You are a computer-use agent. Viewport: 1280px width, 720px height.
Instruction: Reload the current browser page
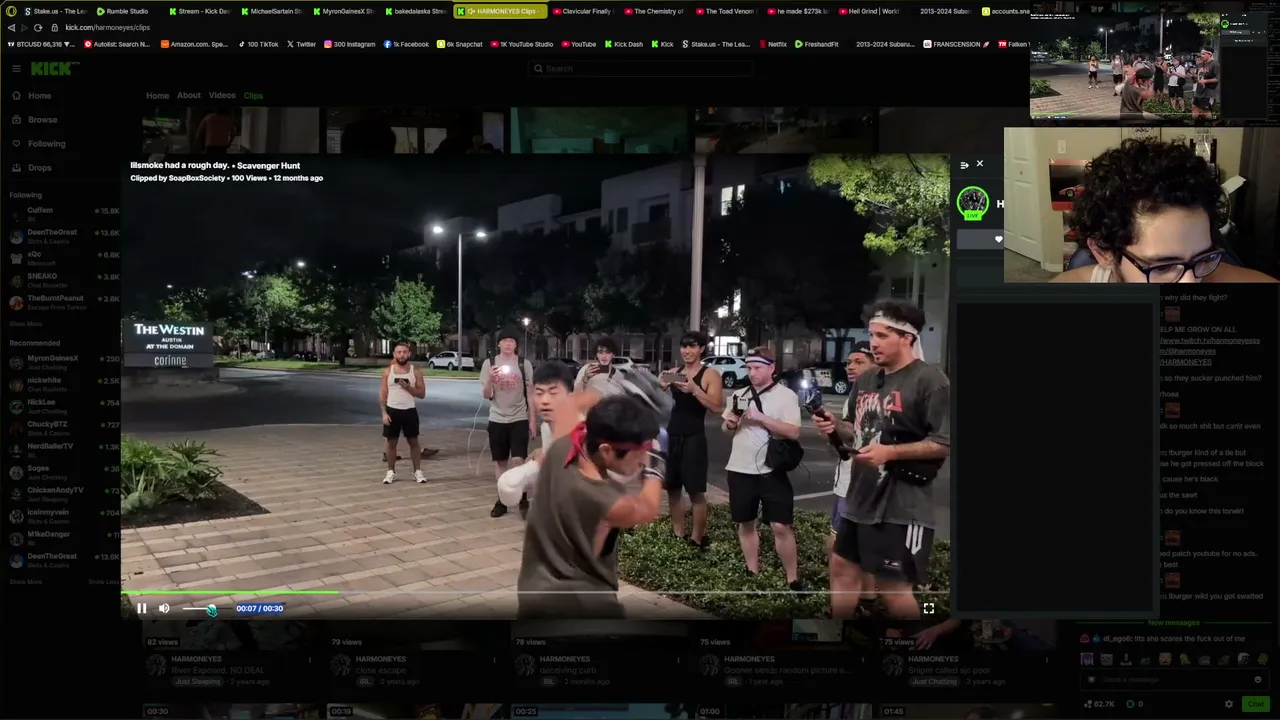pos(38,27)
